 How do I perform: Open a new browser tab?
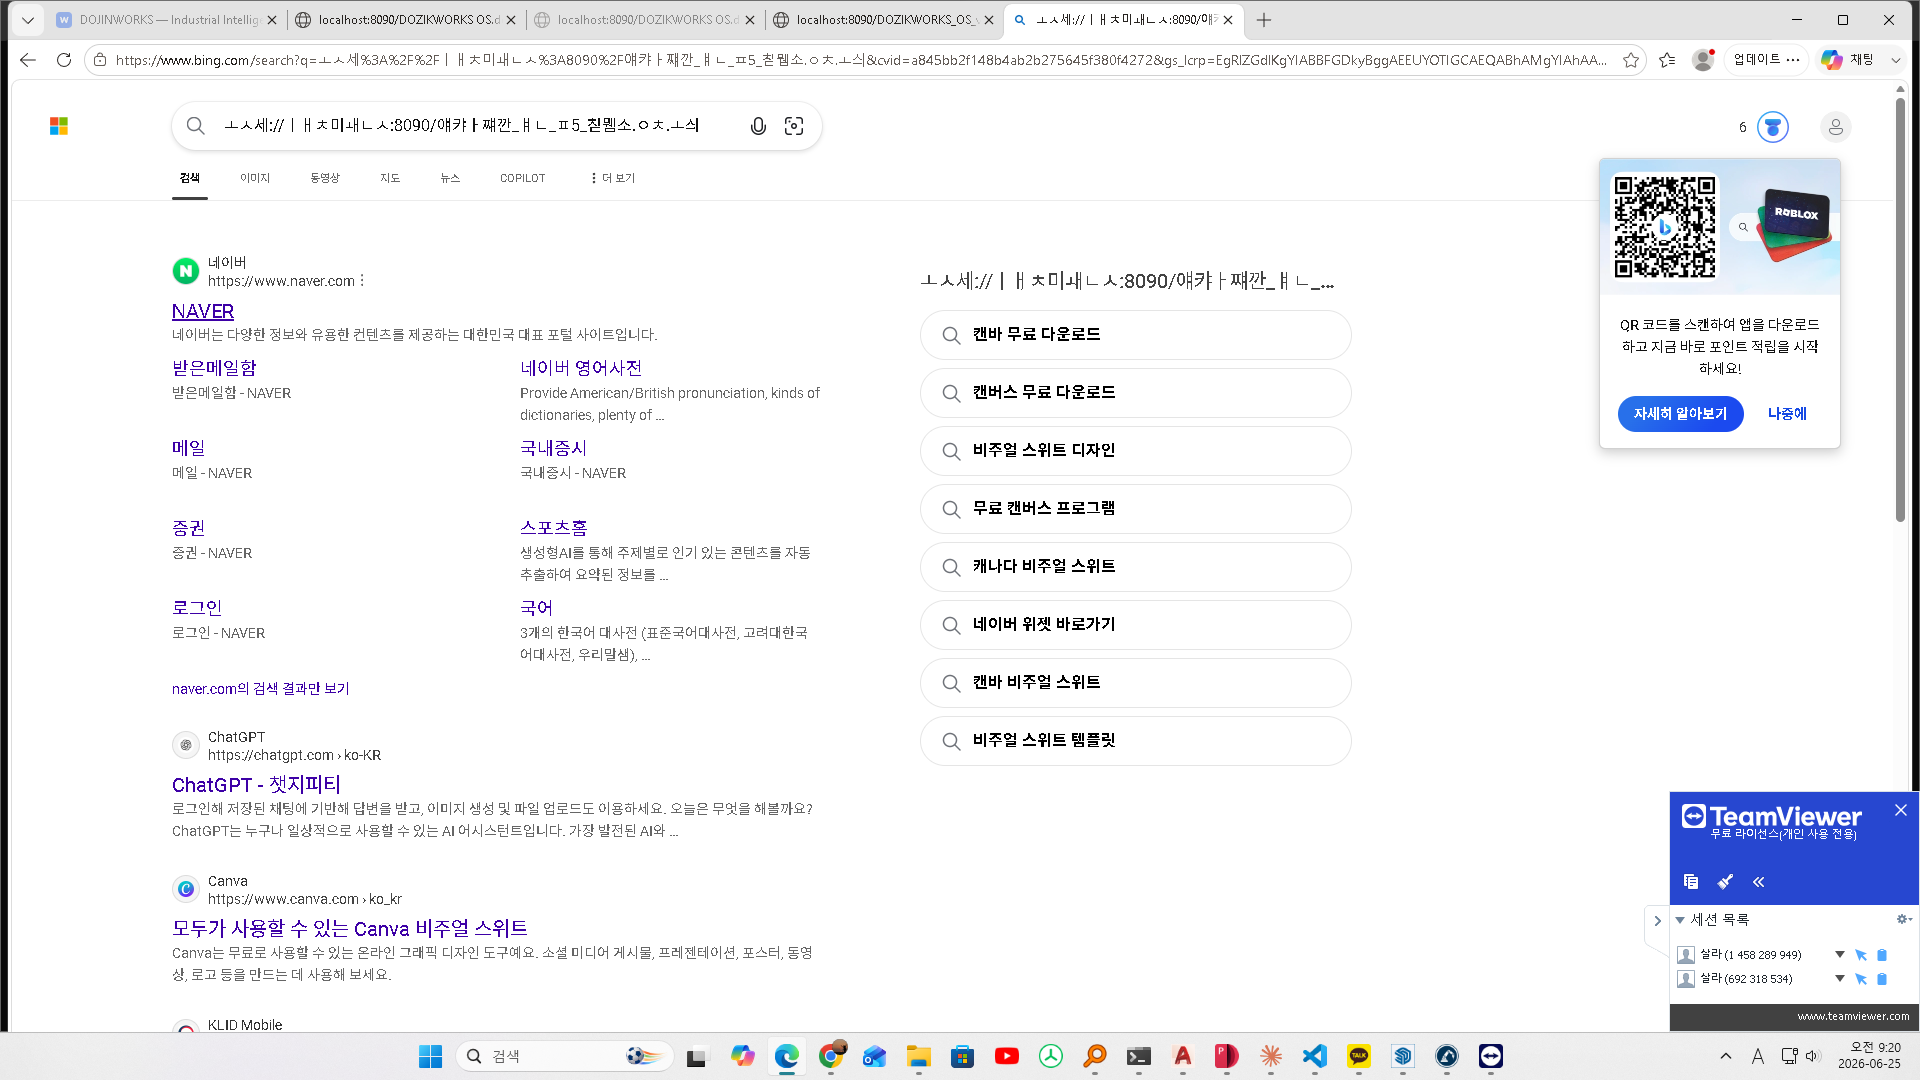1264,20
